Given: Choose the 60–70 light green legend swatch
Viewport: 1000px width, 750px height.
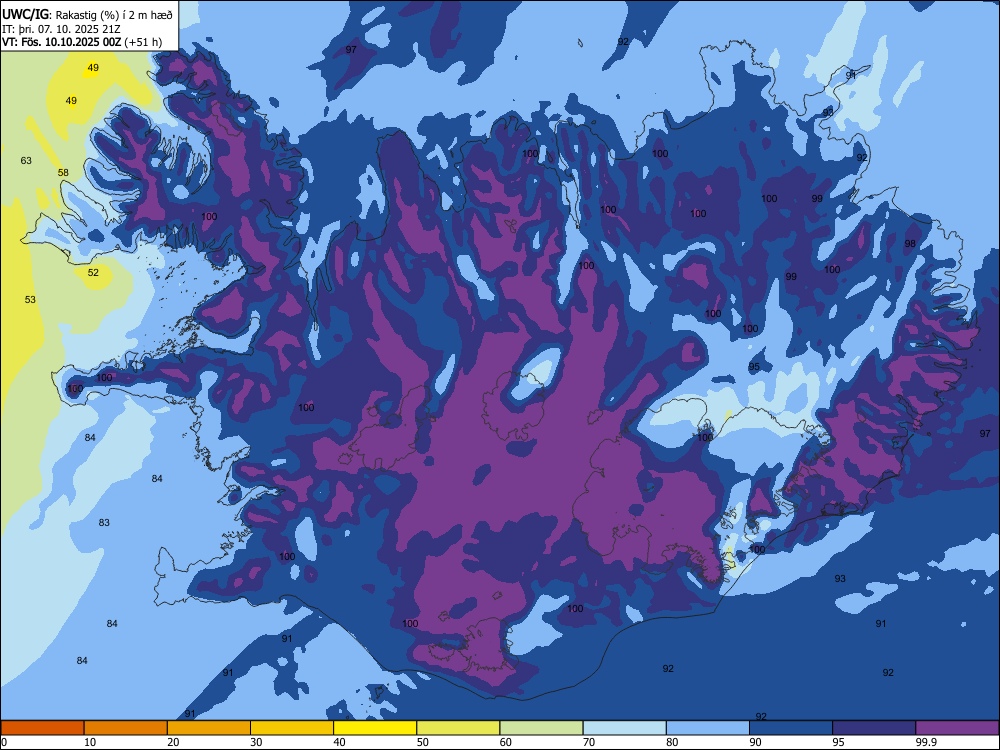Looking at the screenshot, I should click(541, 728).
